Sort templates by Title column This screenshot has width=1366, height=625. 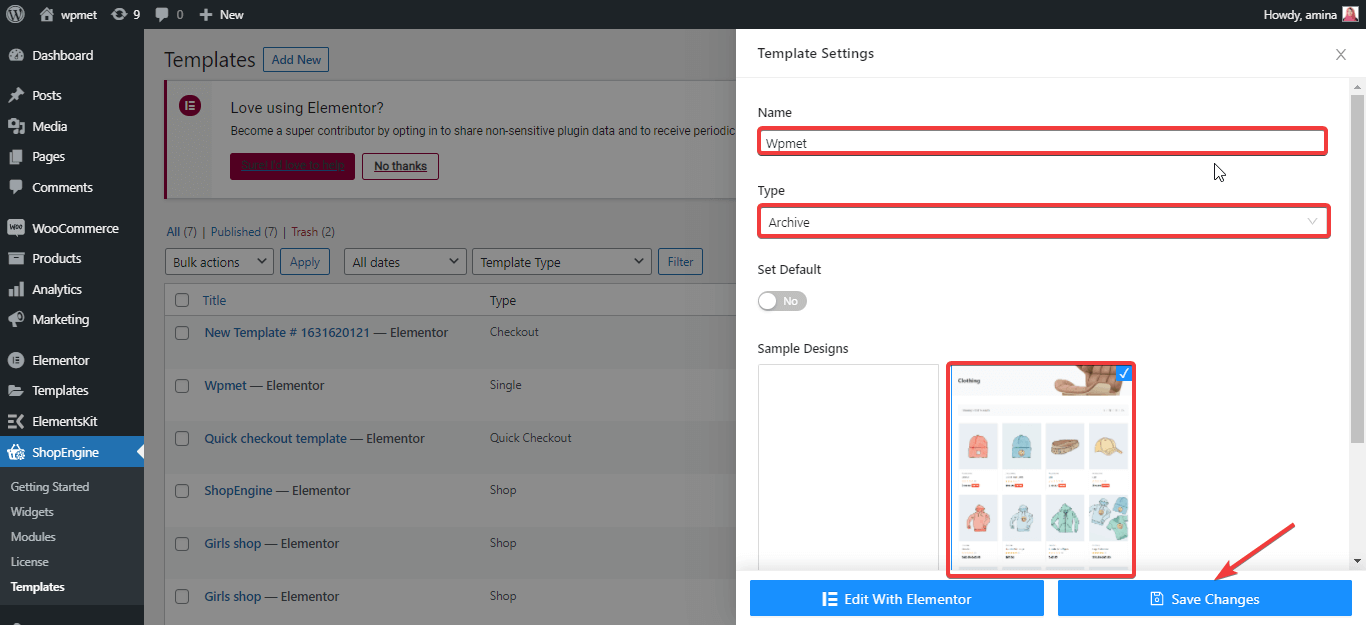coord(215,300)
